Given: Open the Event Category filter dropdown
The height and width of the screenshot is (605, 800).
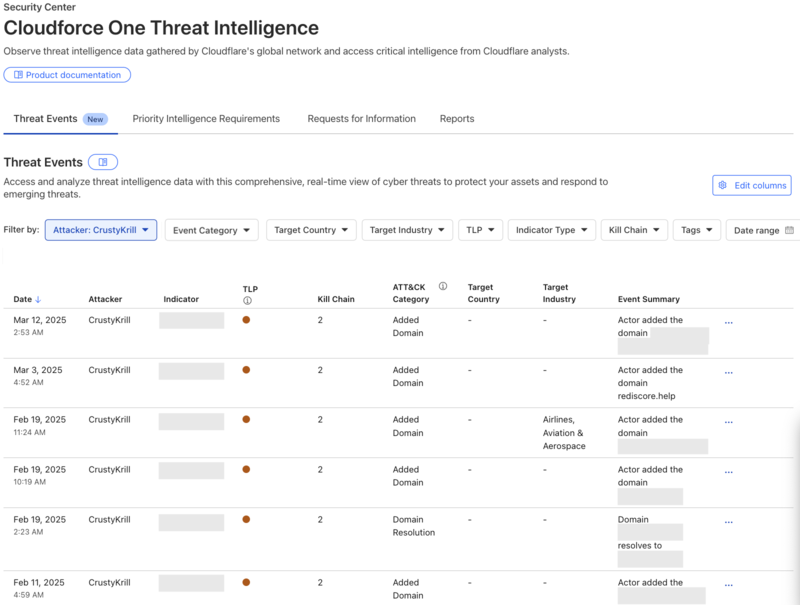Looking at the screenshot, I should [211, 230].
